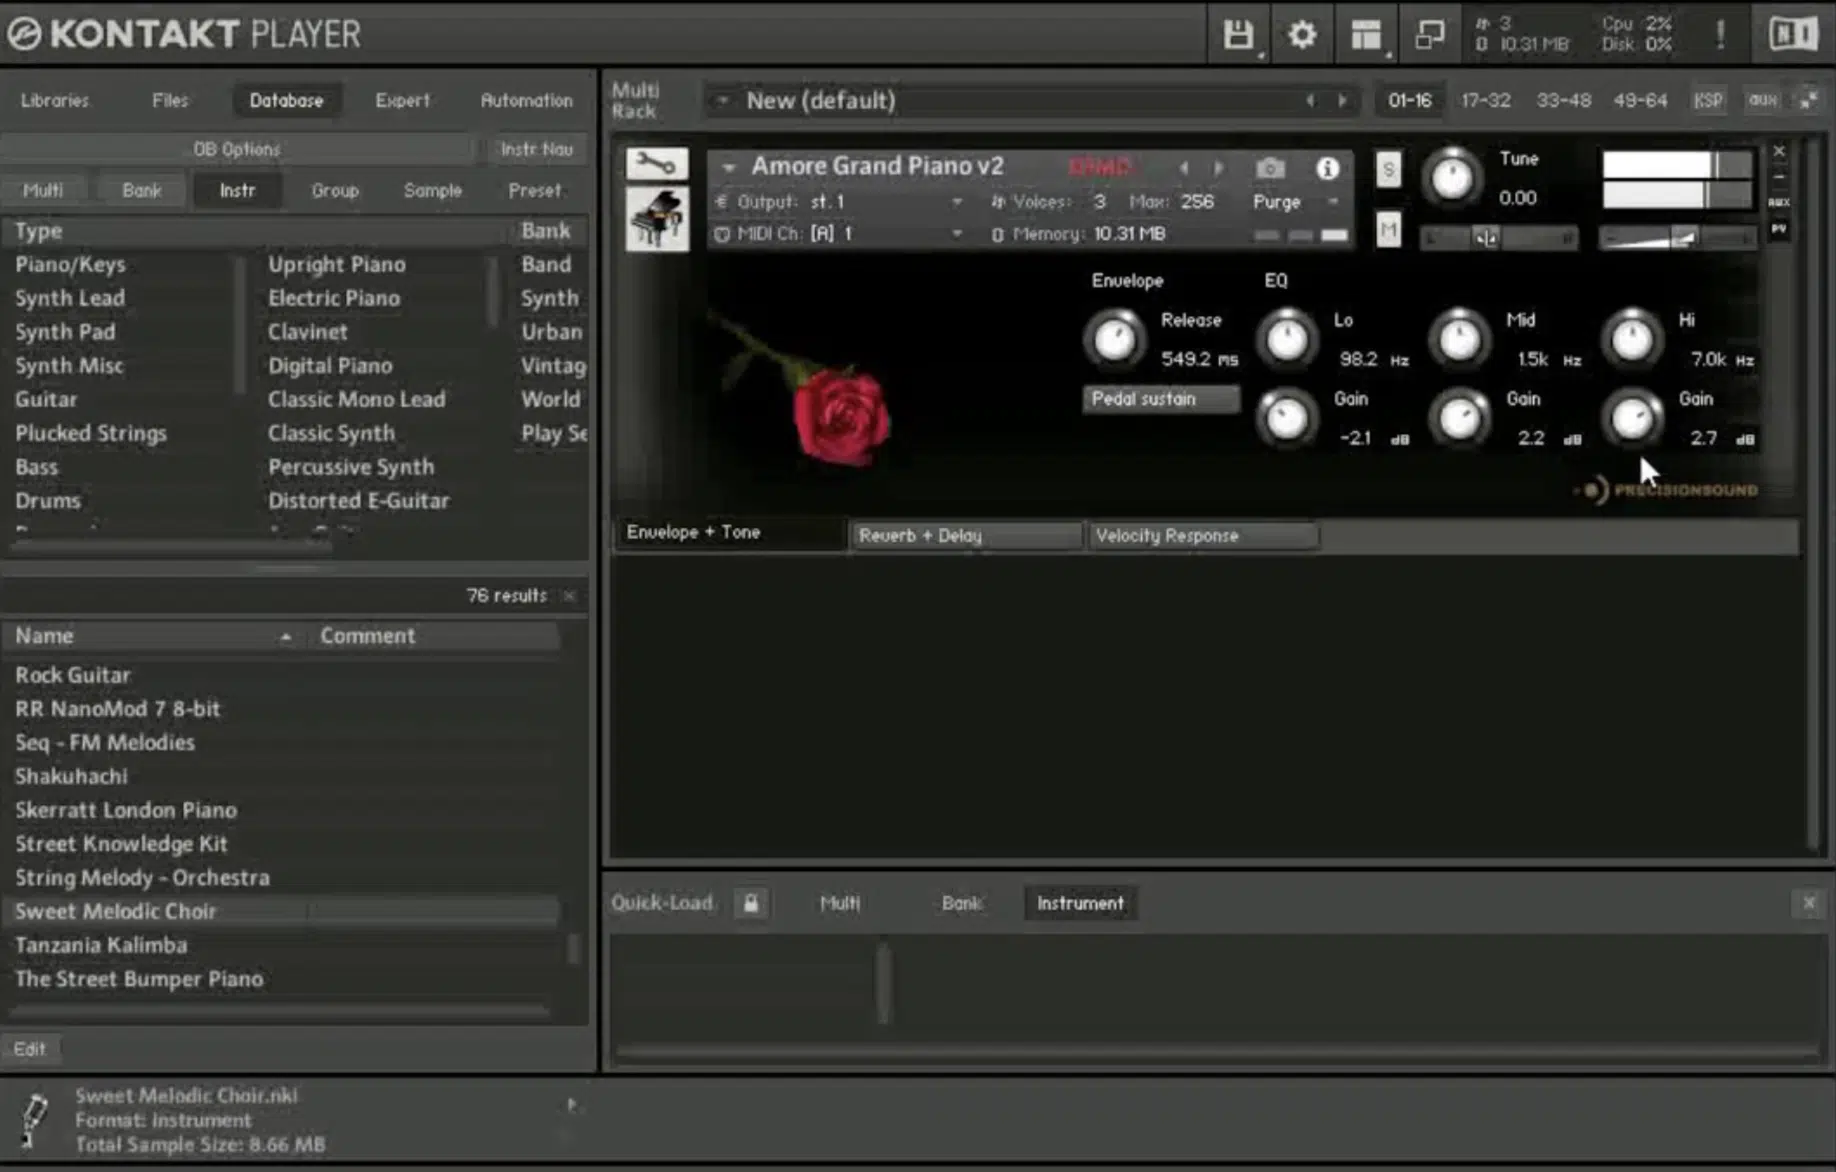1836x1172 pixels.
Task: Open the save/files menu floppy icon
Action: pos(1238,35)
